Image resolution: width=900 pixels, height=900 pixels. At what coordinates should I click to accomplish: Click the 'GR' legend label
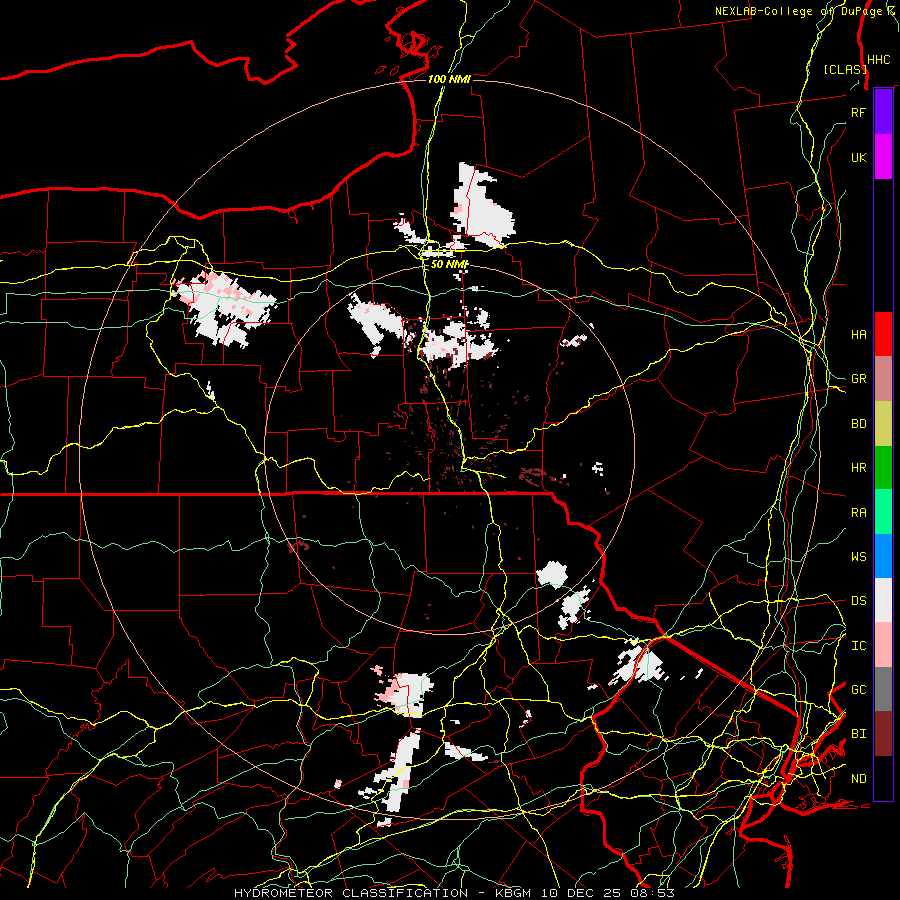coord(858,379)
